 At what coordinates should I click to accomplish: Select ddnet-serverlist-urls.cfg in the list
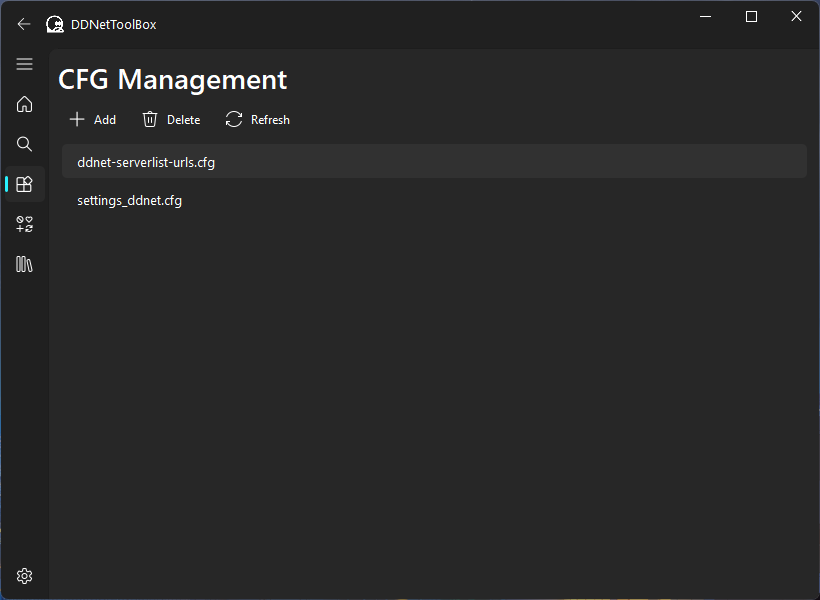434,162
